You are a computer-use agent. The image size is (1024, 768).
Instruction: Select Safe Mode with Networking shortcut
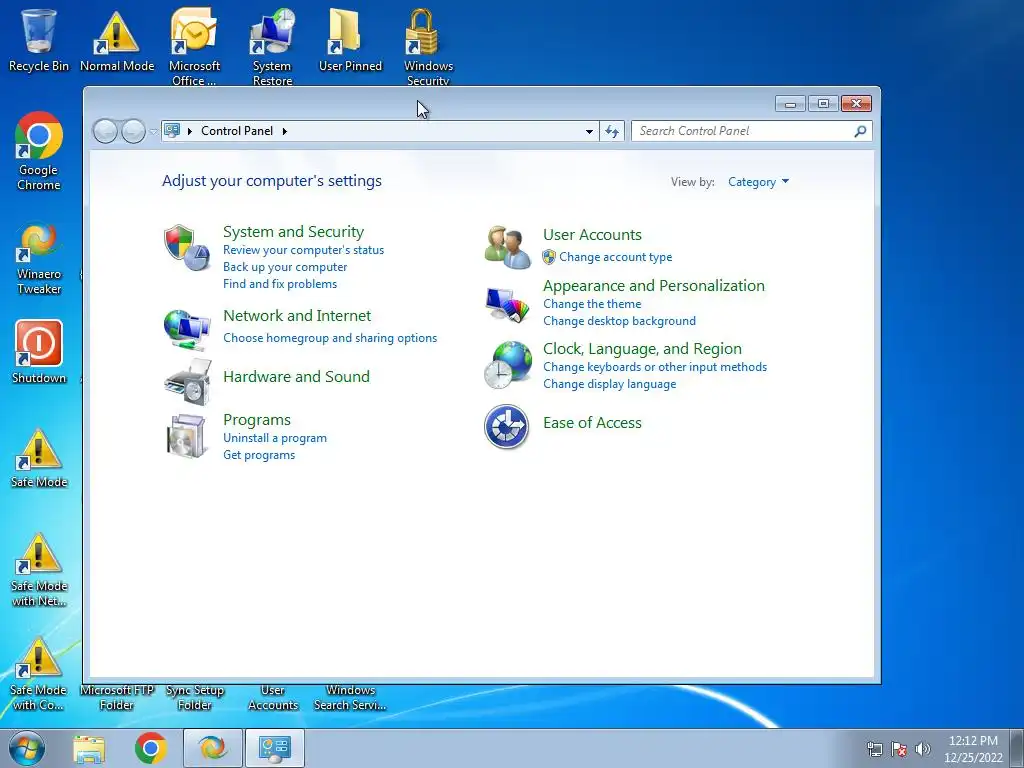coord(39,570)
